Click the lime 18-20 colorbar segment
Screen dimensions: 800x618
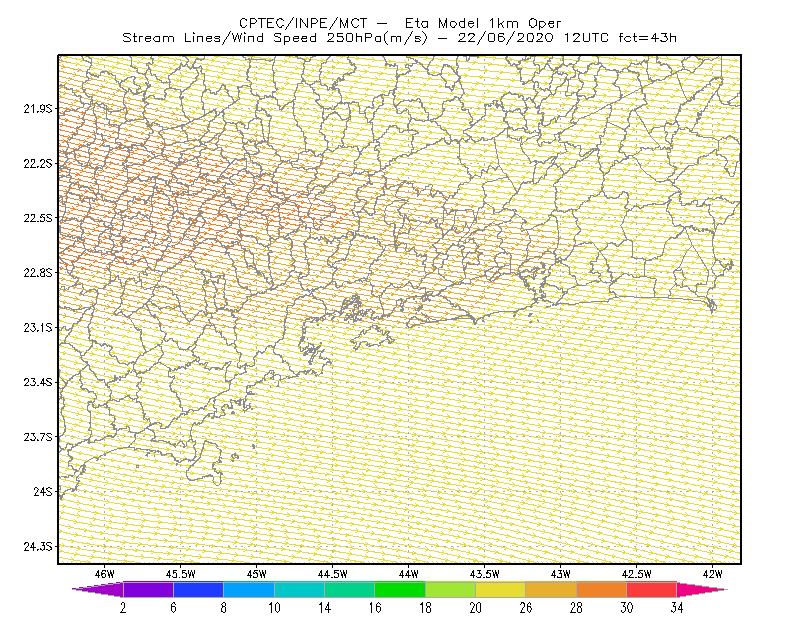450,589
